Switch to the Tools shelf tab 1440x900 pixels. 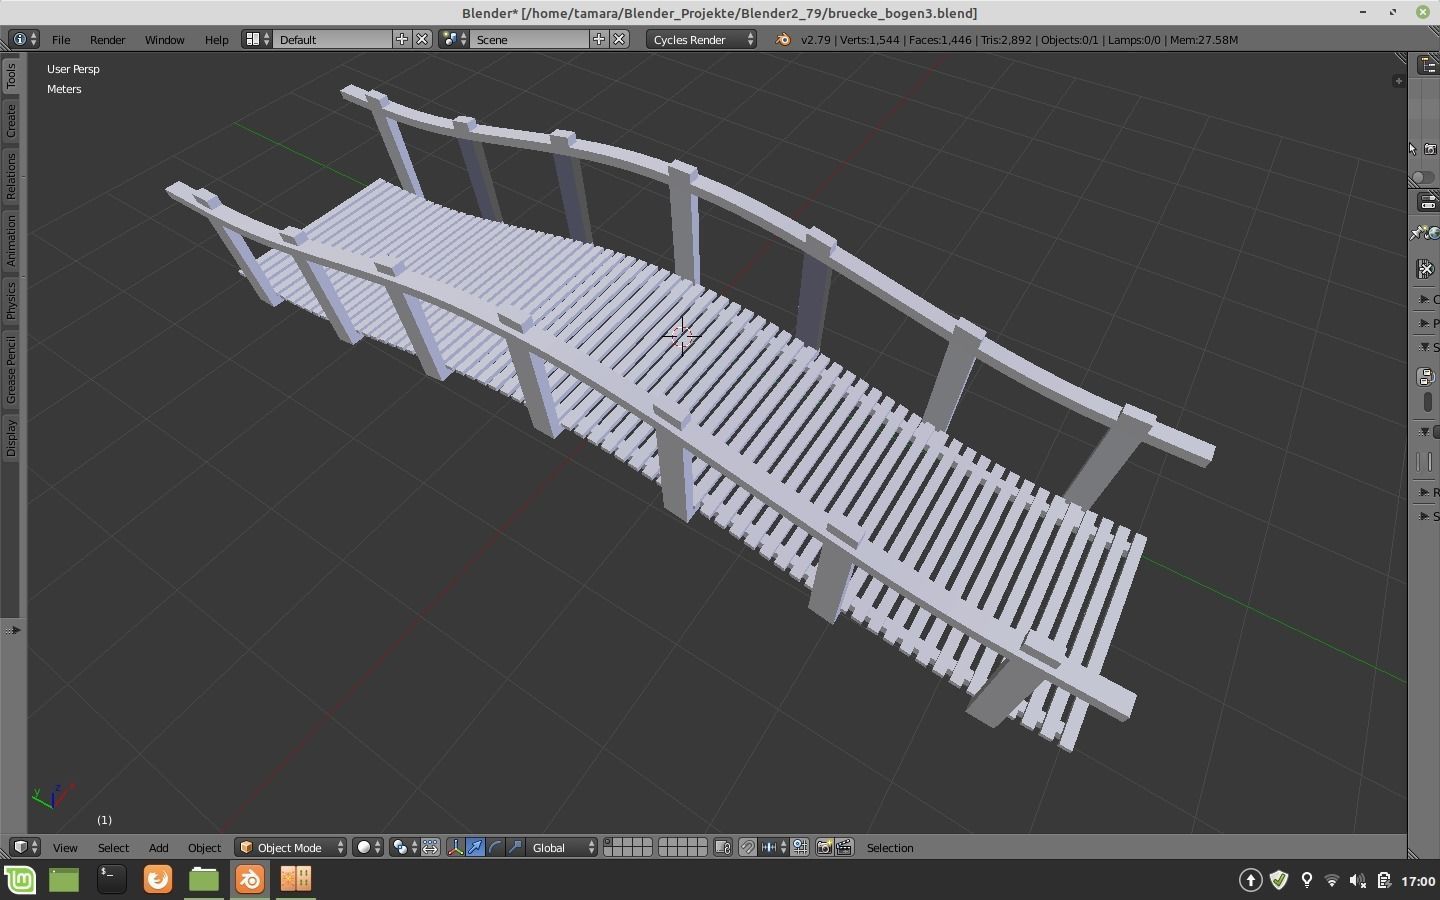click(11, 75)
